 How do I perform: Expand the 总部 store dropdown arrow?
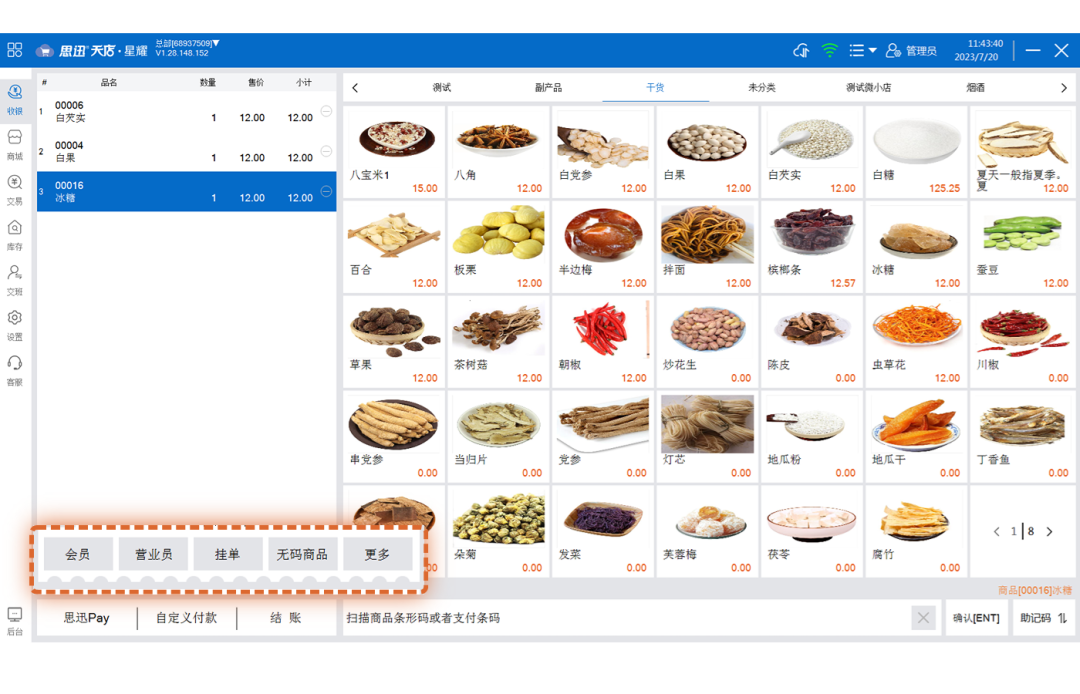pyautogui.click(x=216, y=43)
